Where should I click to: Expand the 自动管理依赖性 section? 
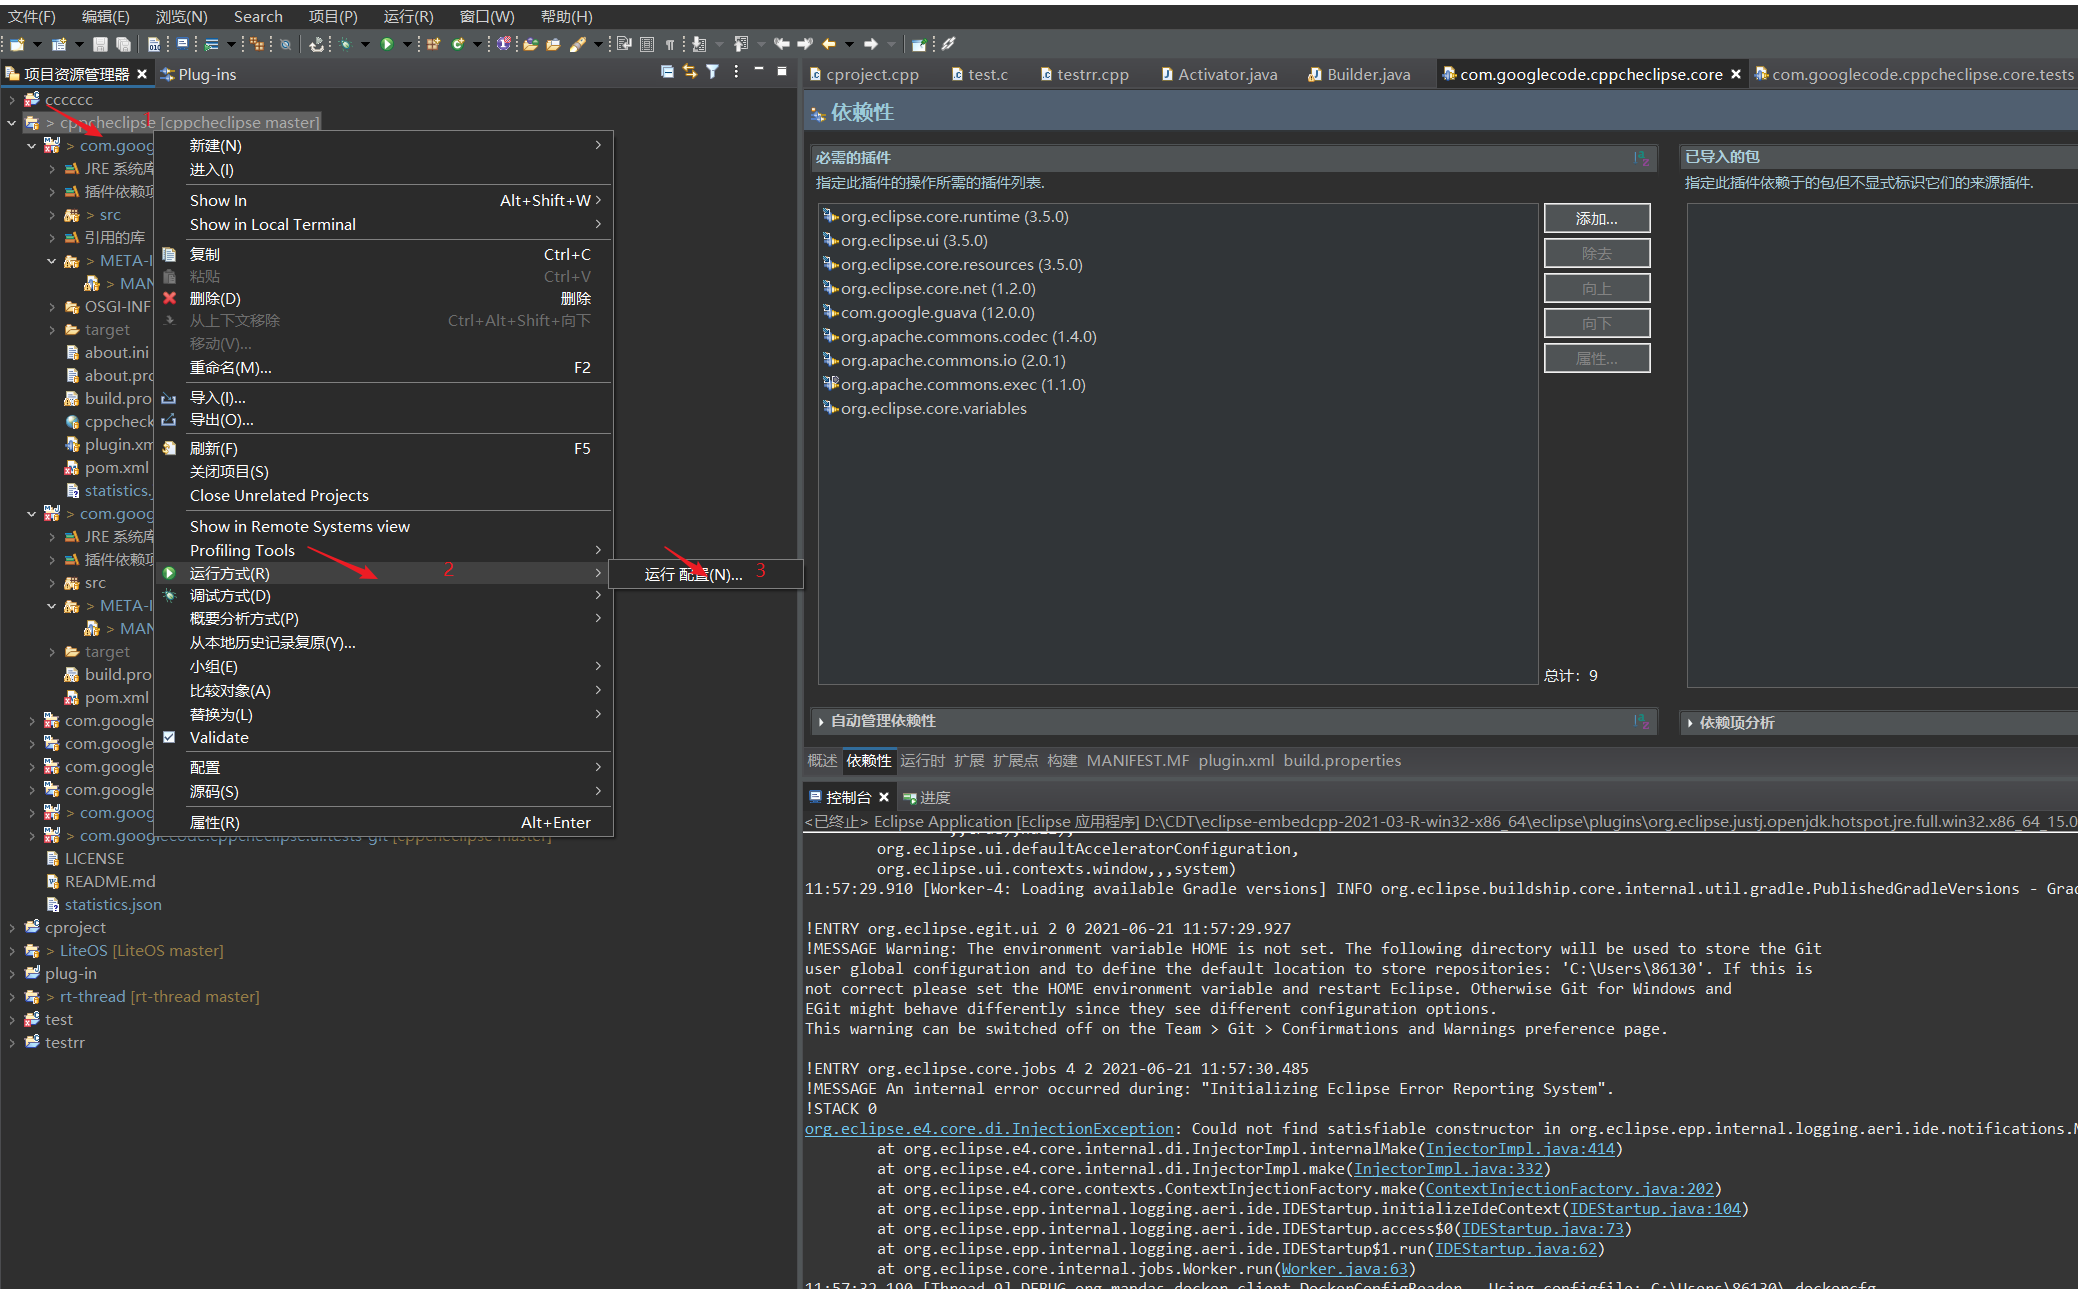point(822,721)
